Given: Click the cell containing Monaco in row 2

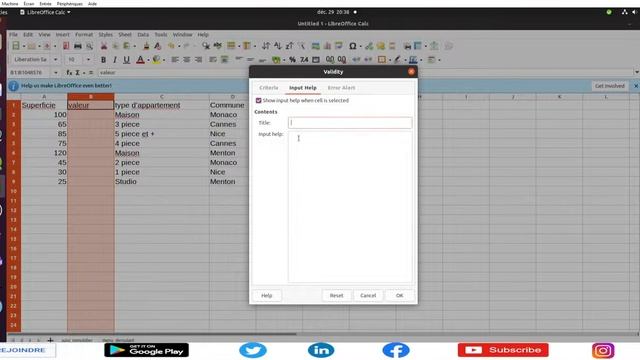Looking at the screenshot, I should pos(233,115).
